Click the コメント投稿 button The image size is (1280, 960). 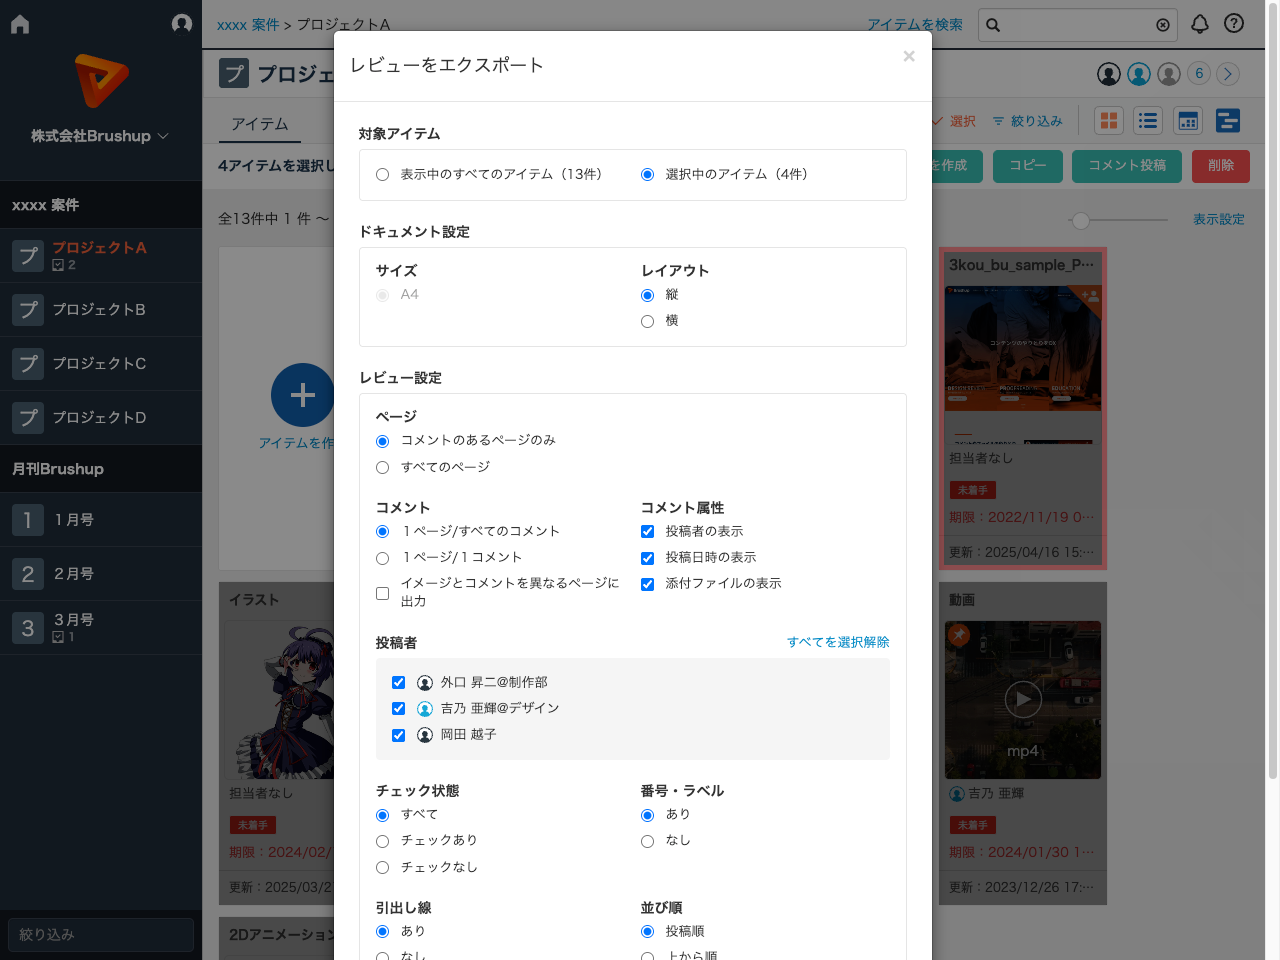(1126, 166)
